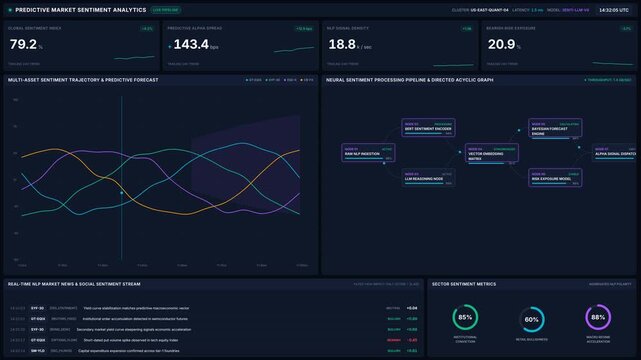Click the US-EAST-QUANT-04 cluster label
641x360 pixels.
click(489, 10)
